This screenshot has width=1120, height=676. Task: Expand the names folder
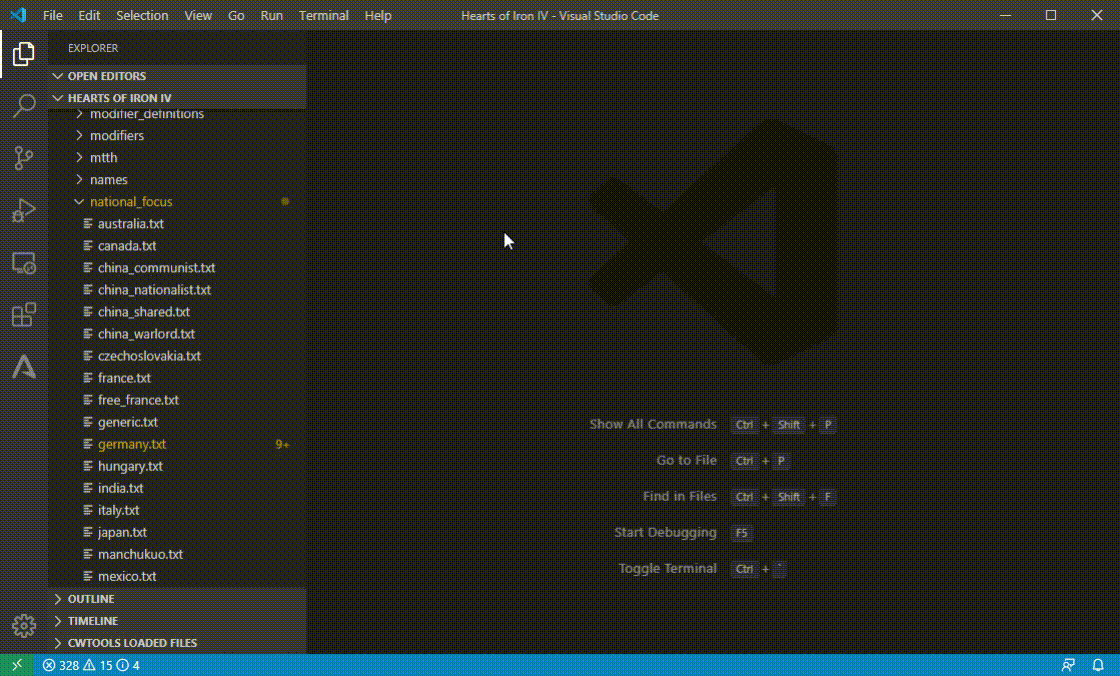[177, 179]
